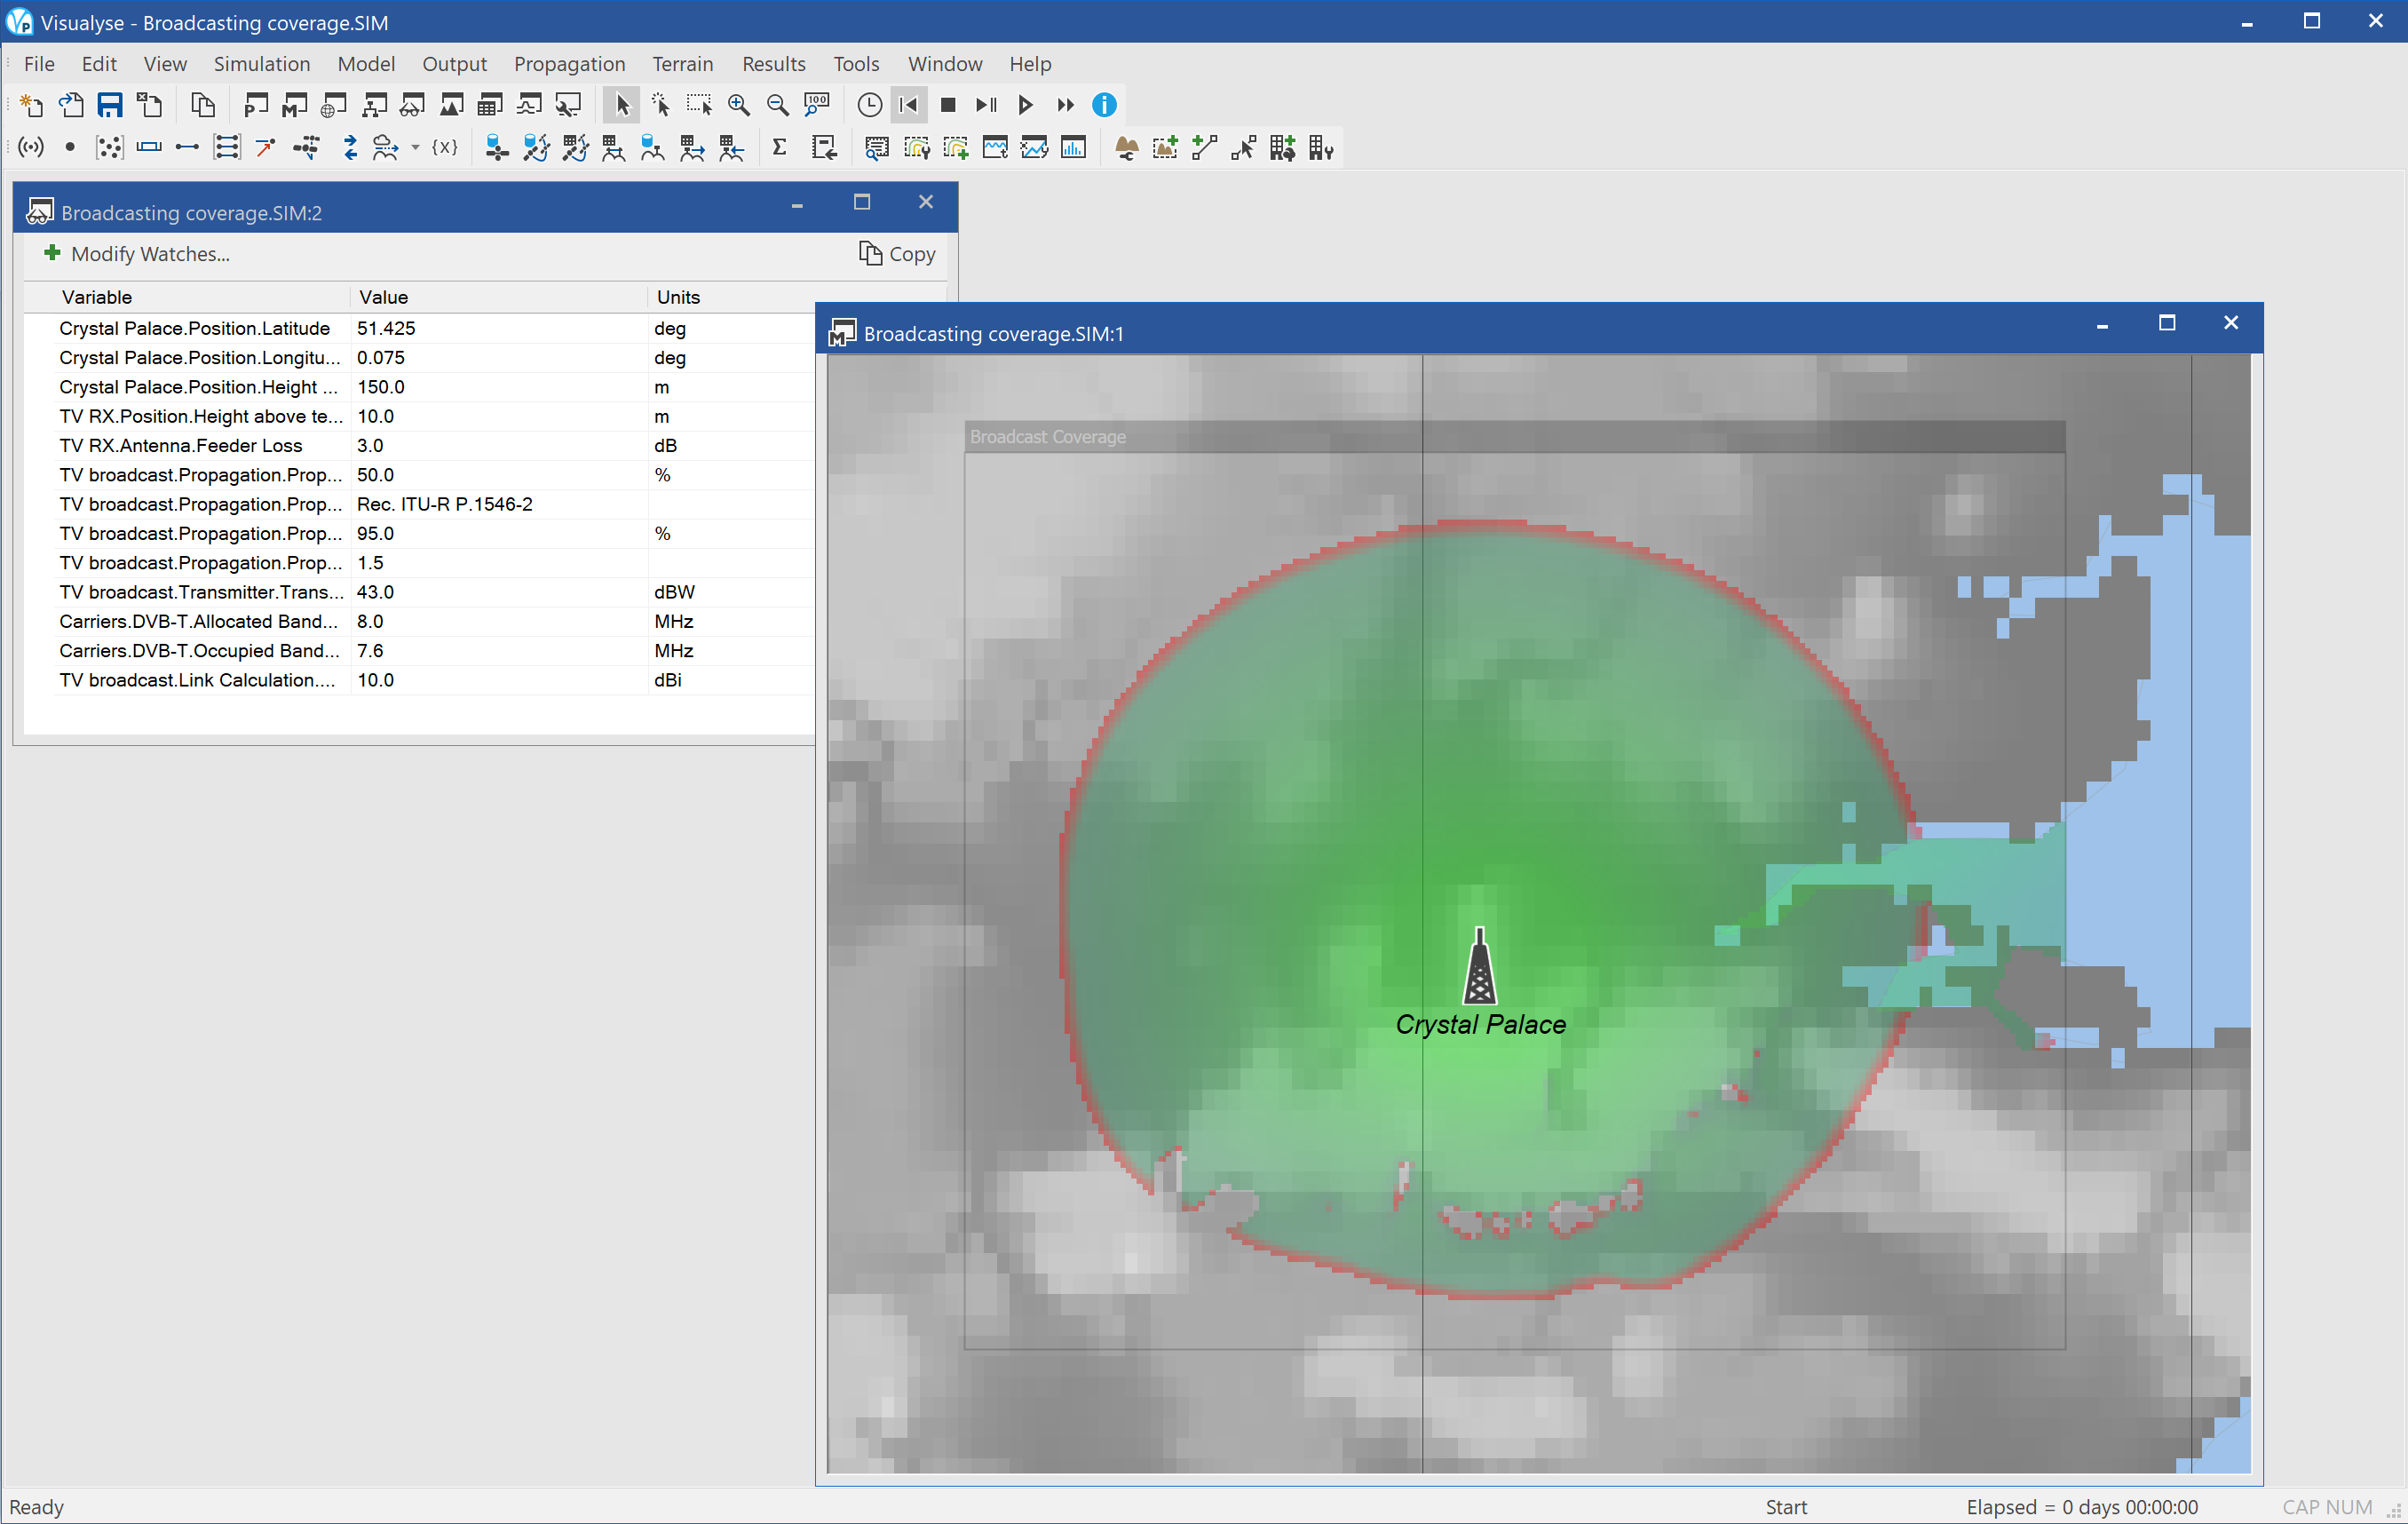Open the Model menu
The width and height of the screenshot is (2408, 1524).
[x=366, y=64]
